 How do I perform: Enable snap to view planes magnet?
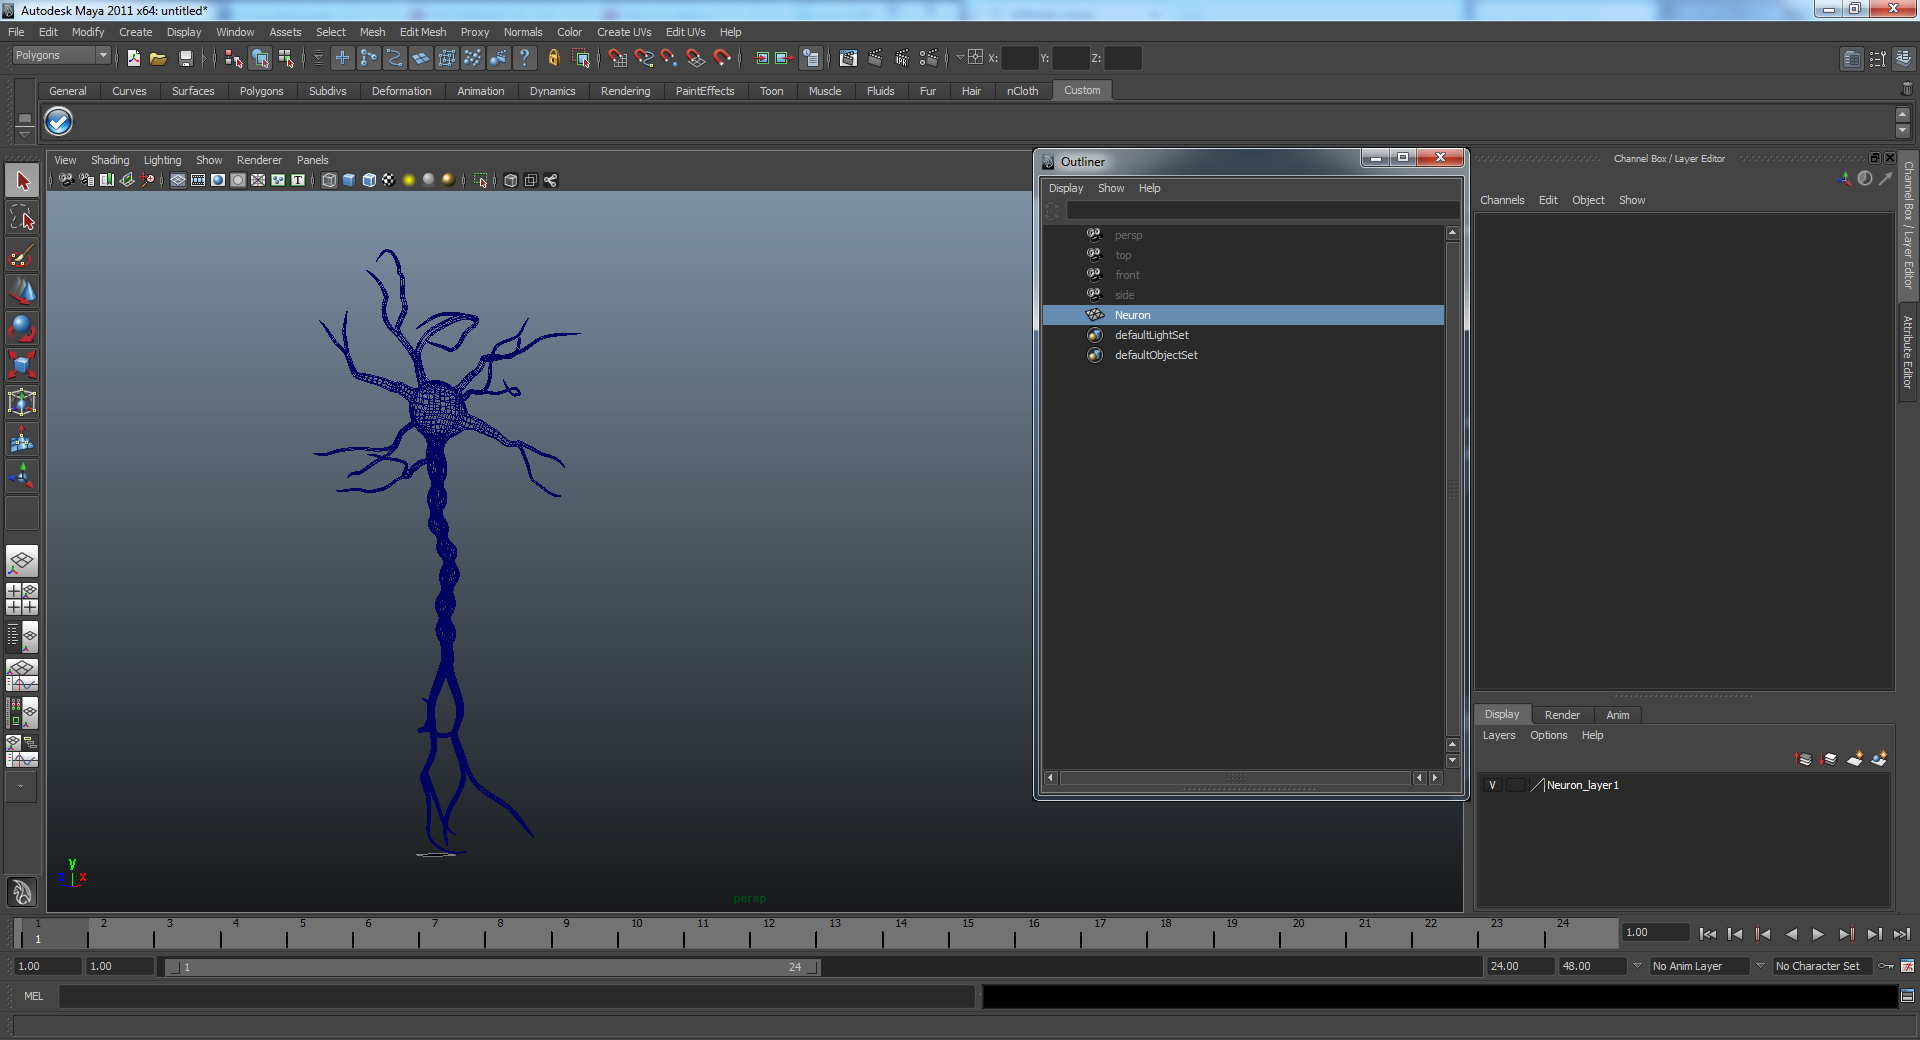(695, 58)
